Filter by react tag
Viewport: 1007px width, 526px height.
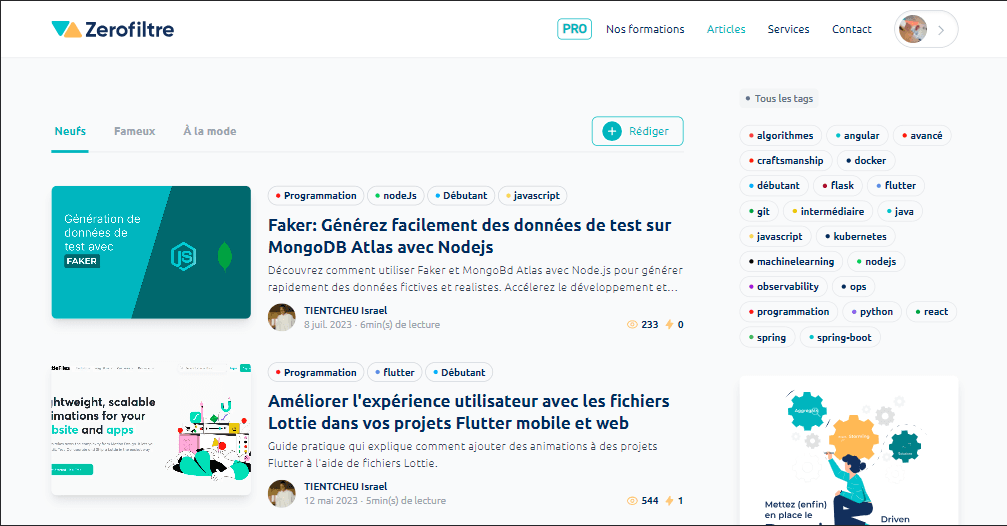[932, 311]
